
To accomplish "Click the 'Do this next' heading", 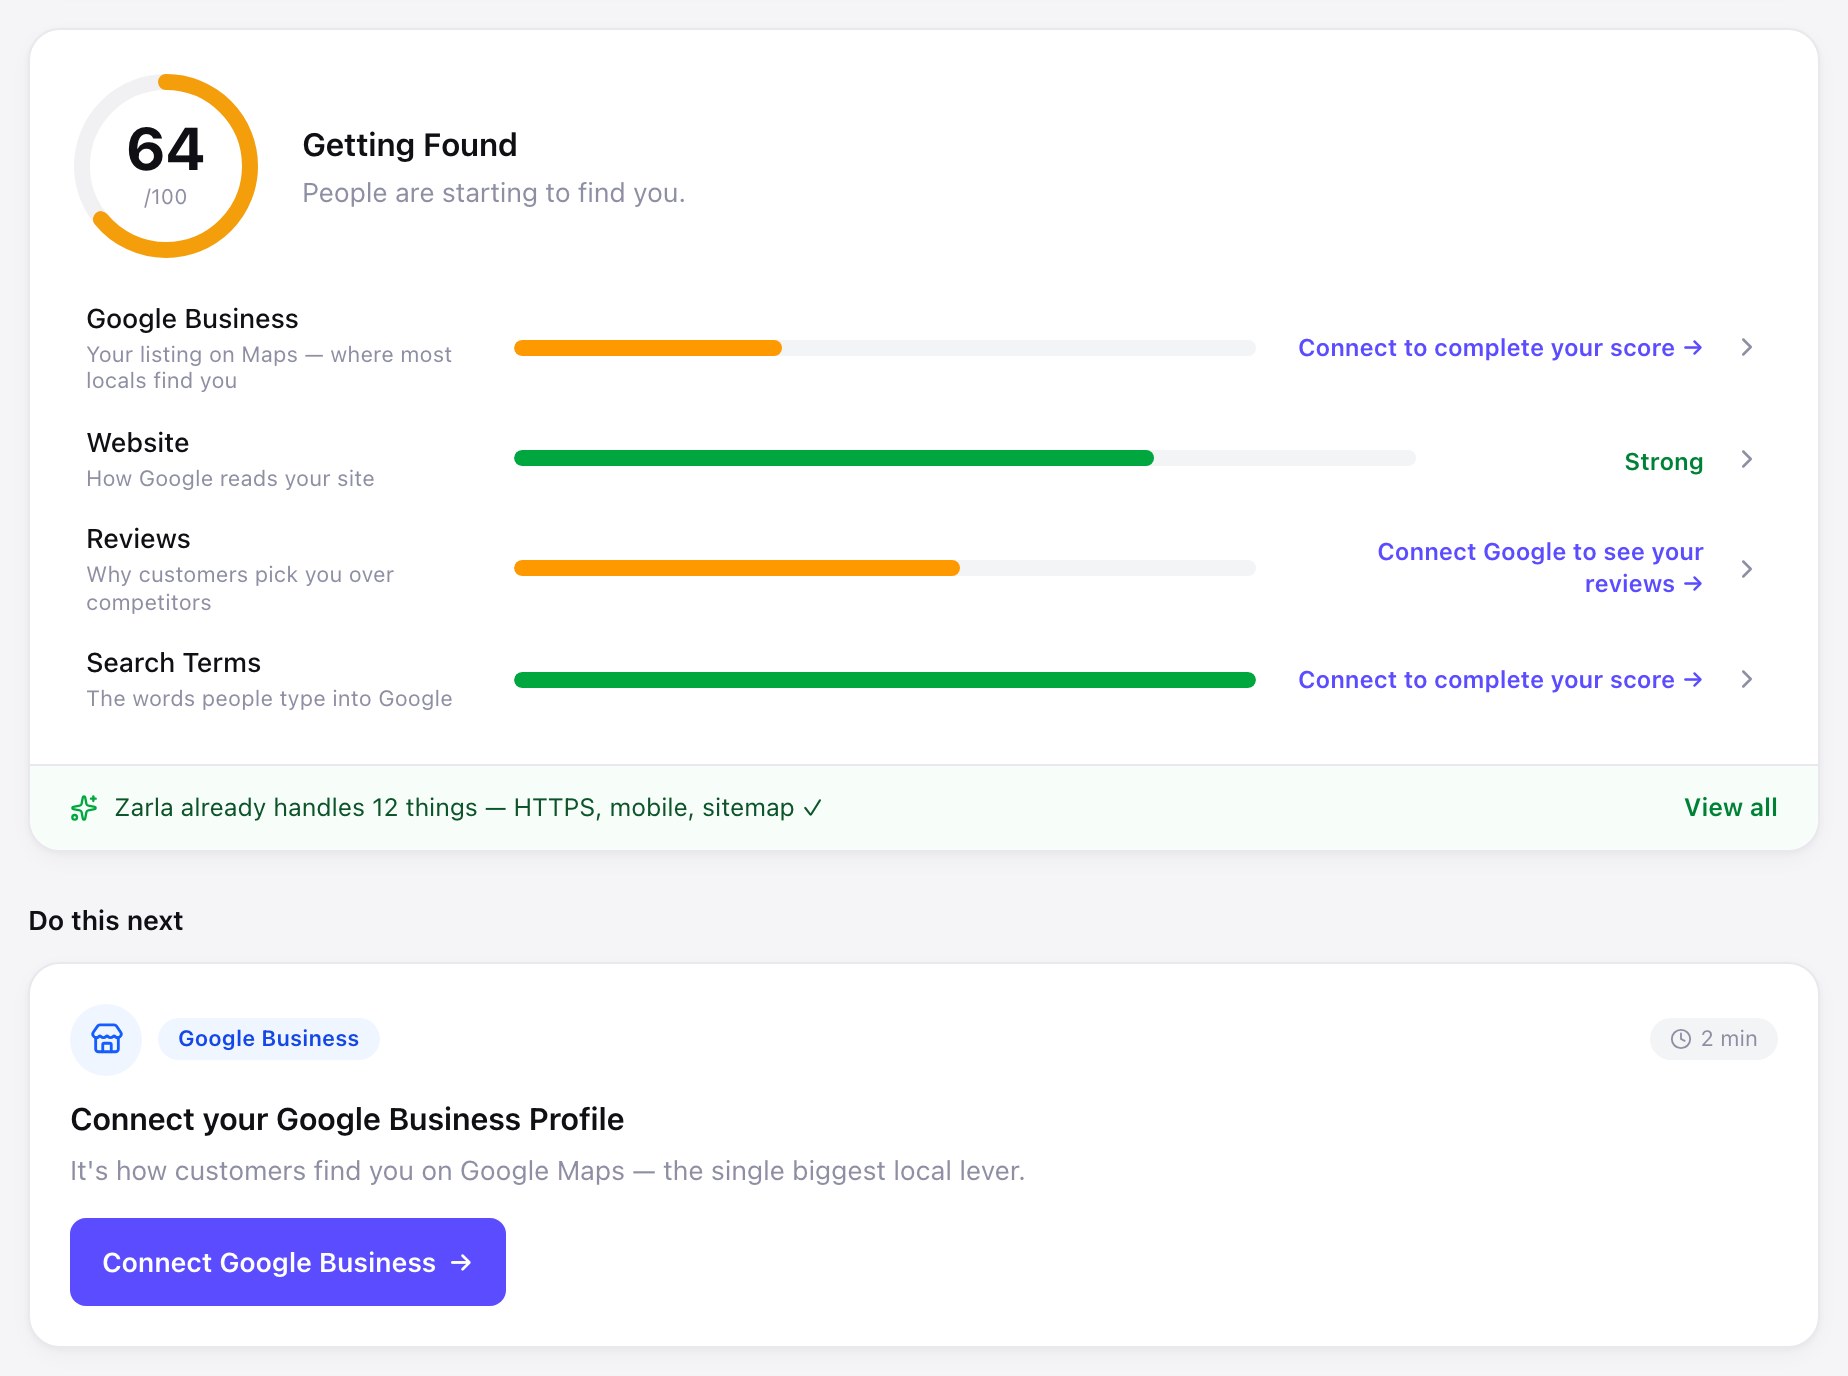I will pyautogui.click(x=106, y=921).
